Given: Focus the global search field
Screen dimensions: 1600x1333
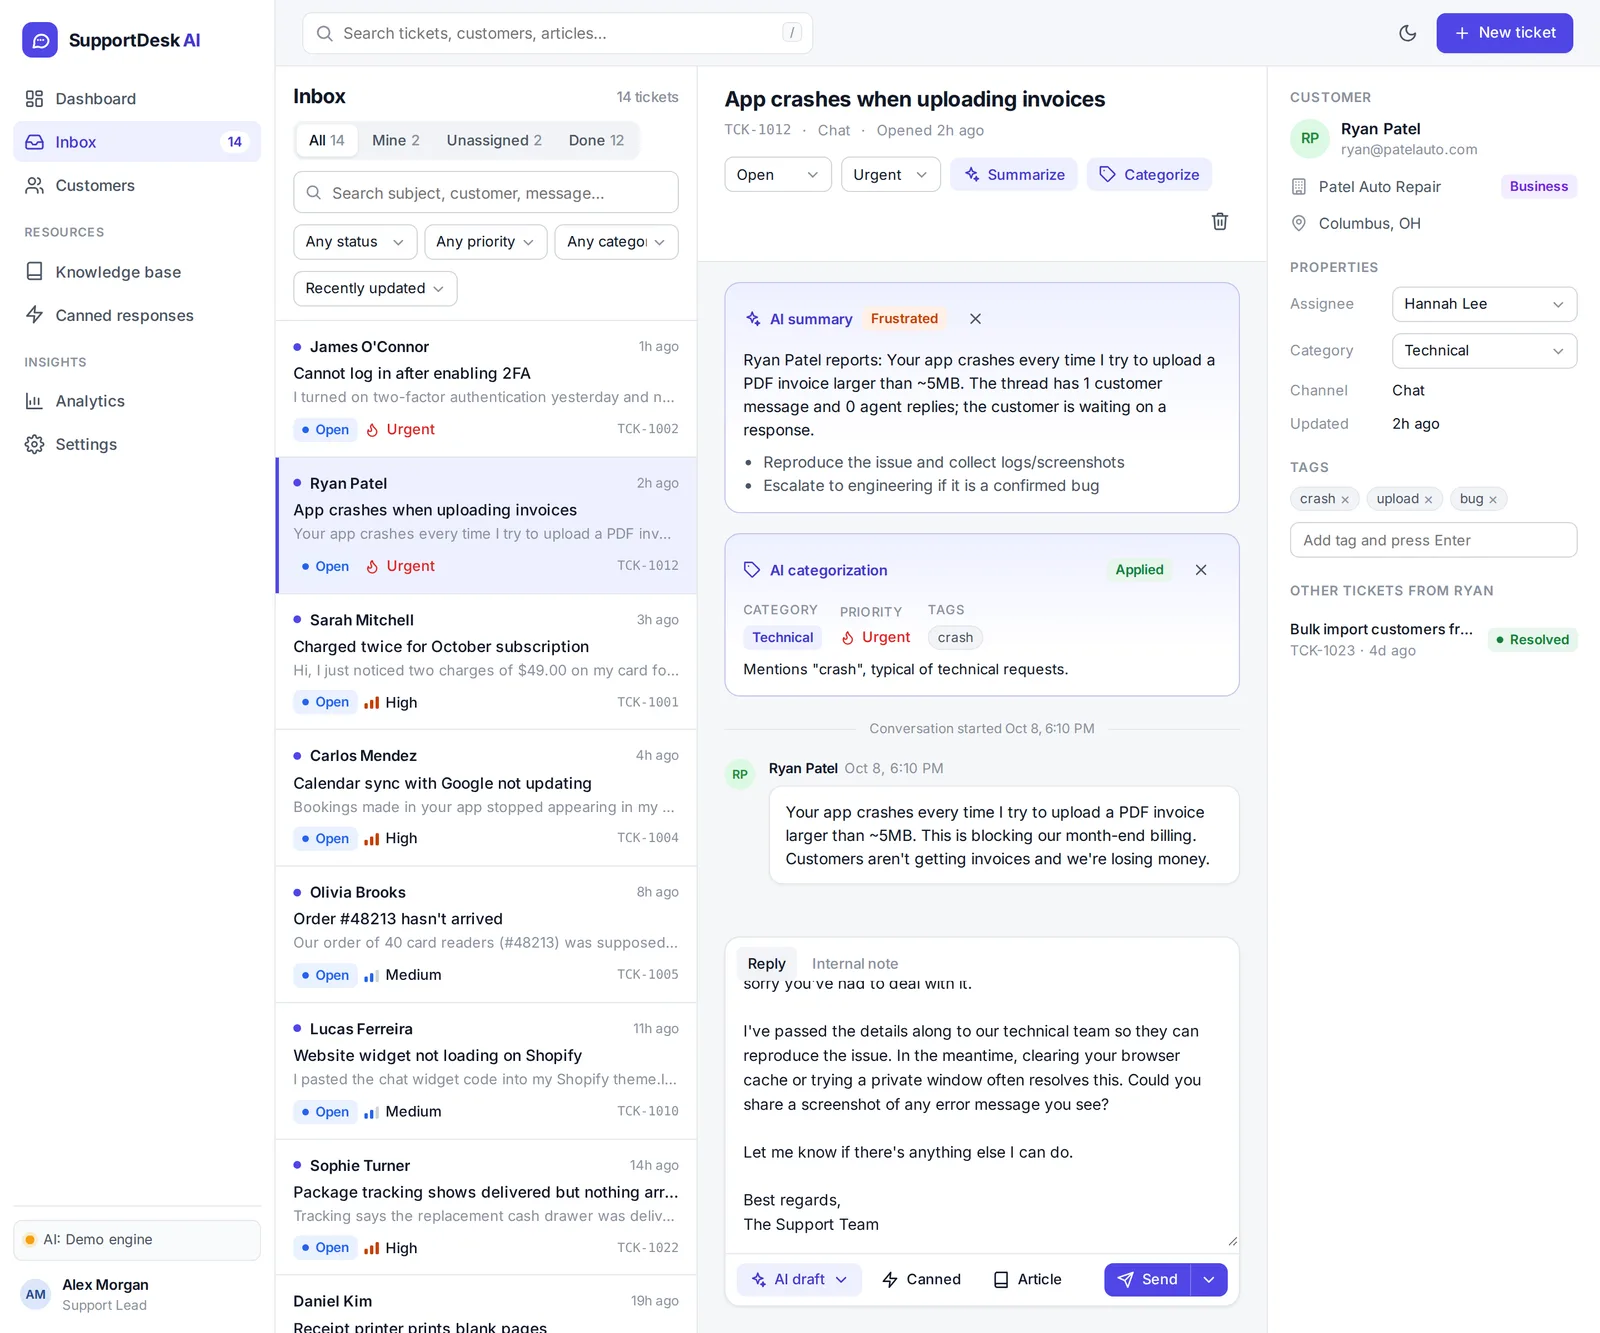Looking at the screenshot, I should [x=557, y=33].
